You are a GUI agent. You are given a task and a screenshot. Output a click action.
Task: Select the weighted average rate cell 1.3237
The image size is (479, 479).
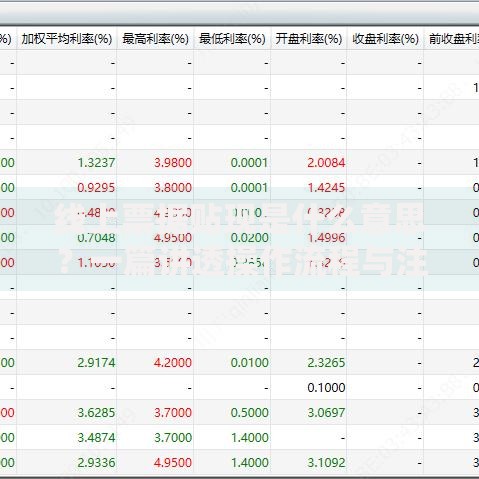click(96, 163)
